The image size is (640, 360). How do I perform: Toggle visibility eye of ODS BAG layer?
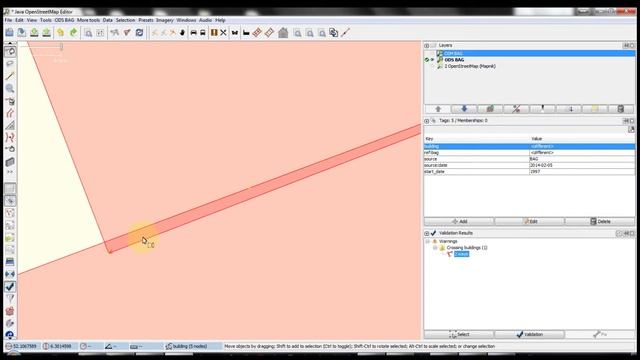pos(433,60)
